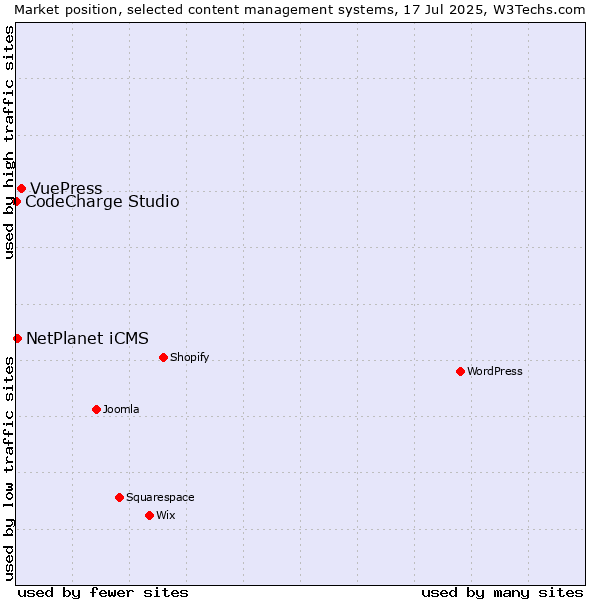Click the red Shopify data point
Screen dimensions: 600x600
pyautogui.click(x=163, y=357)
